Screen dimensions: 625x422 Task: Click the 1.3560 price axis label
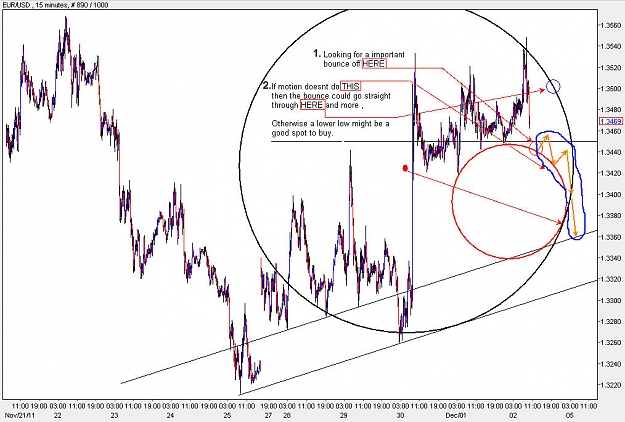pos(612,25)
